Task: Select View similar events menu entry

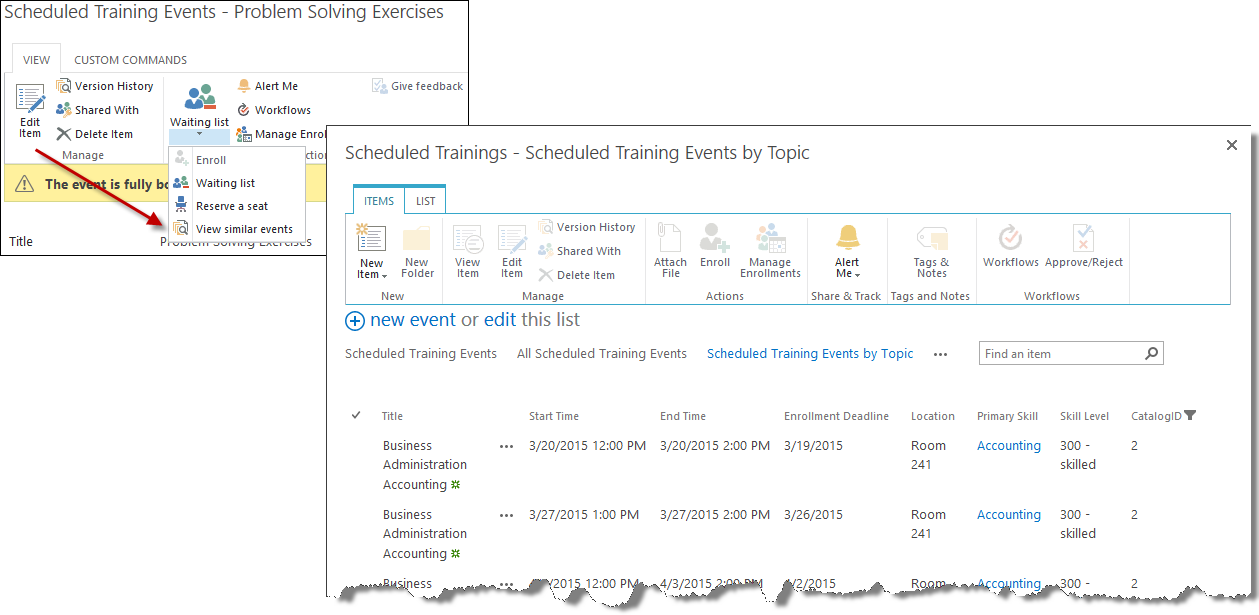Action: click(x=244, y=229)
